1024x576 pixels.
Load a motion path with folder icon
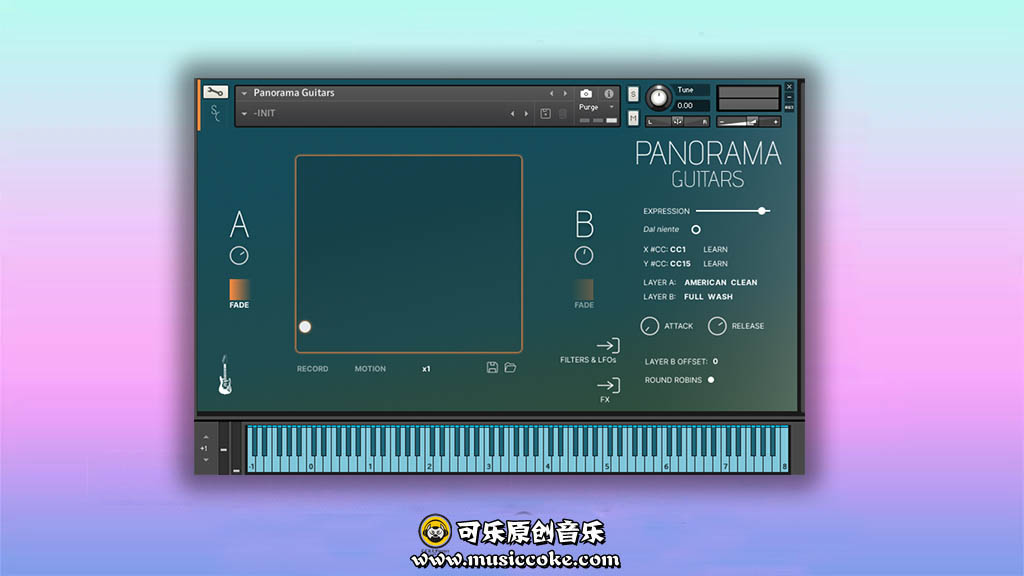point(510,368)
